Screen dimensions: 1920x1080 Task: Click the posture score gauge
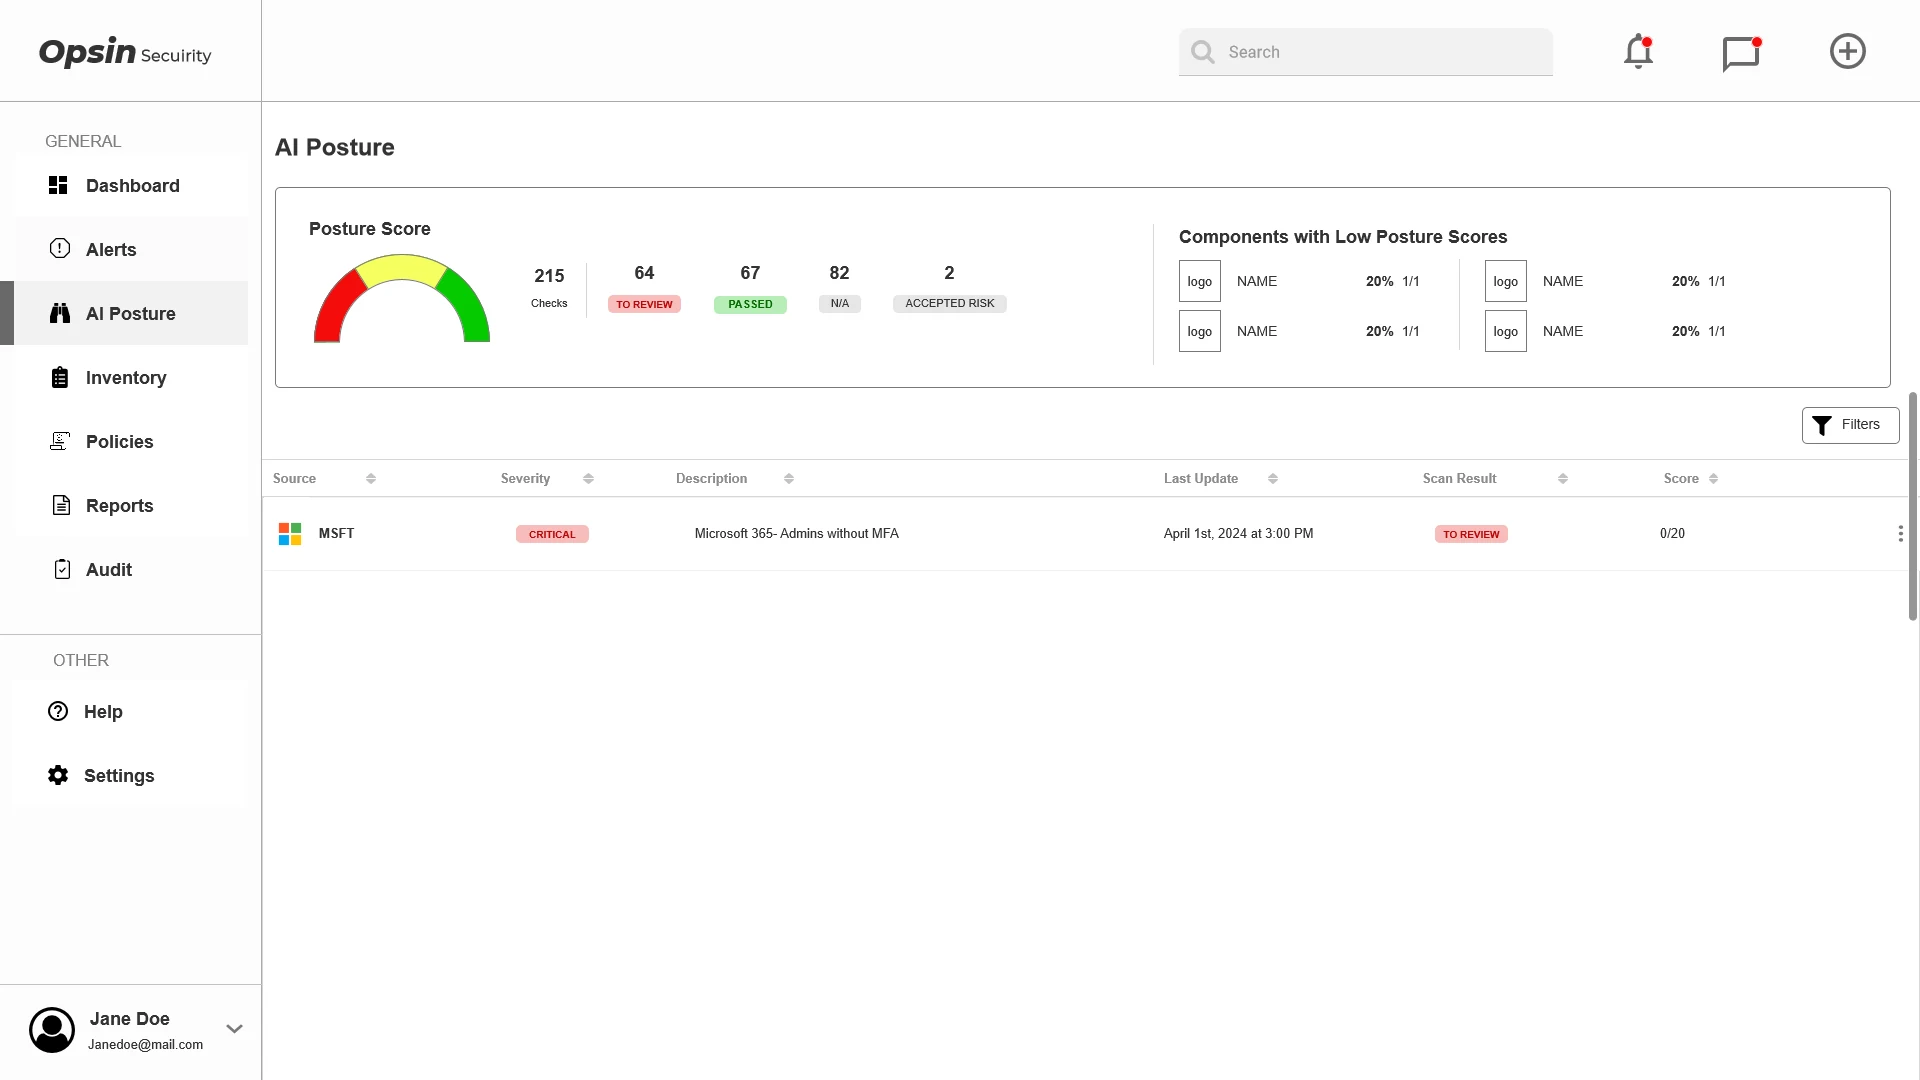pos(402,298)
